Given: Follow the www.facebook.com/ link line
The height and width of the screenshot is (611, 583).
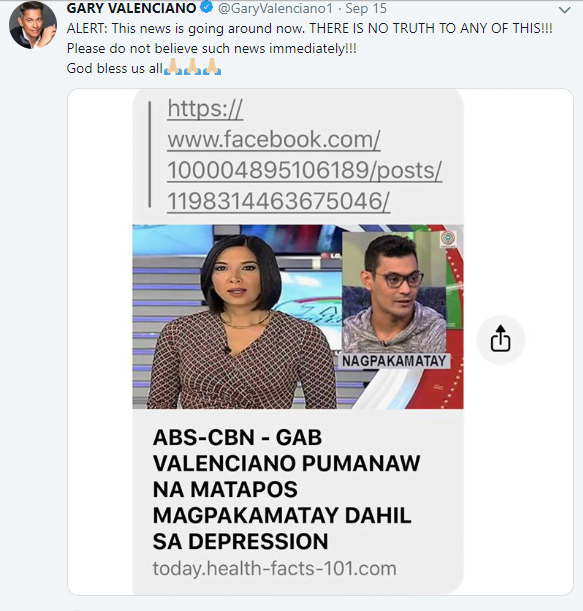Looking at the screenshot, I should click(x=274, y=139).
